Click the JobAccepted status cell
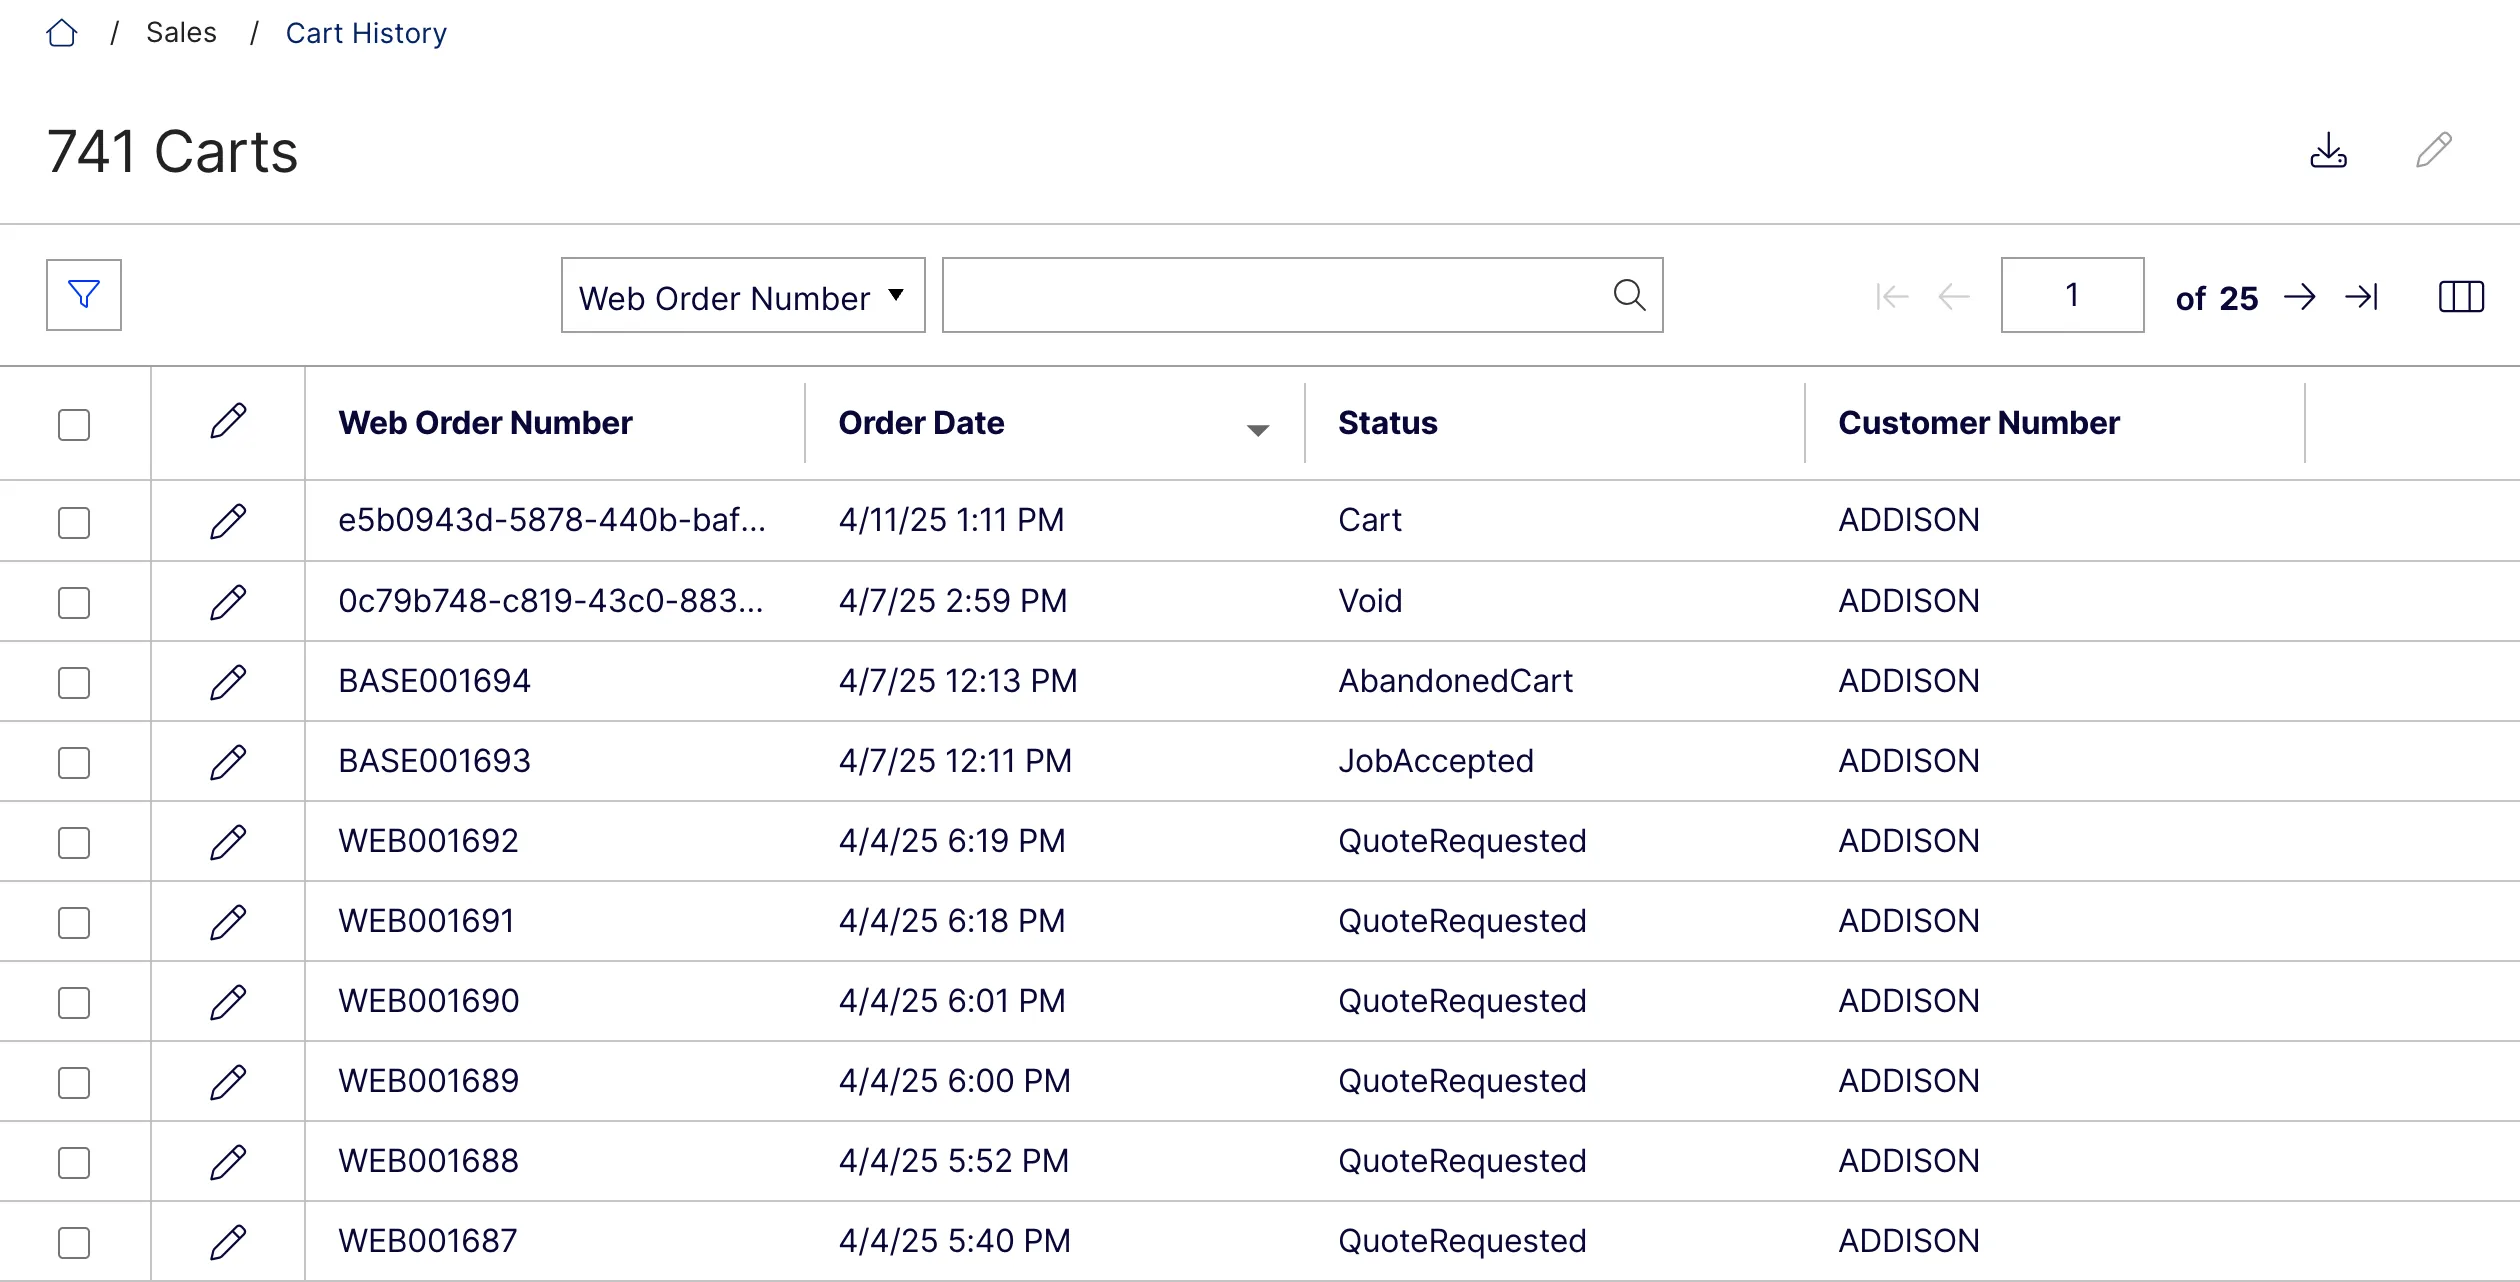The image size is (2520, 1282). (1436, 761)
